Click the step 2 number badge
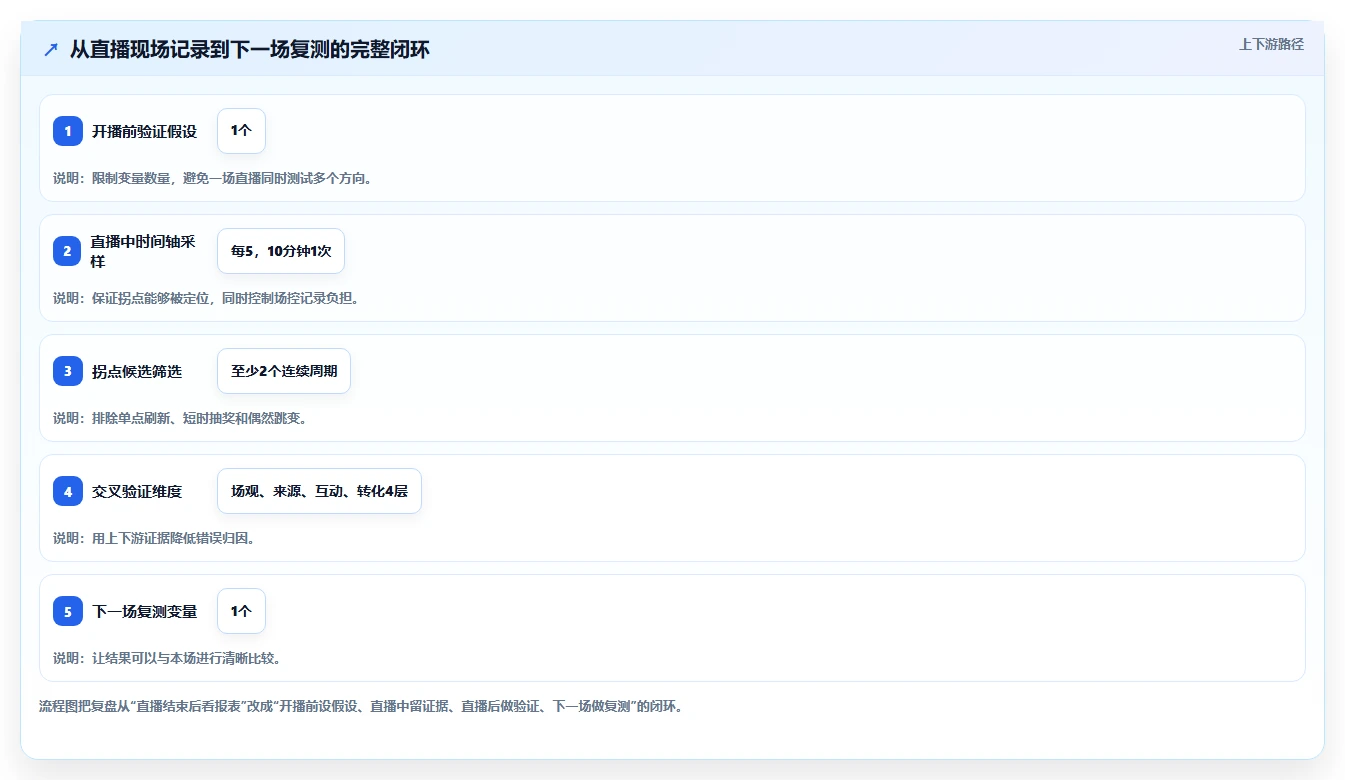 point(68,251)
